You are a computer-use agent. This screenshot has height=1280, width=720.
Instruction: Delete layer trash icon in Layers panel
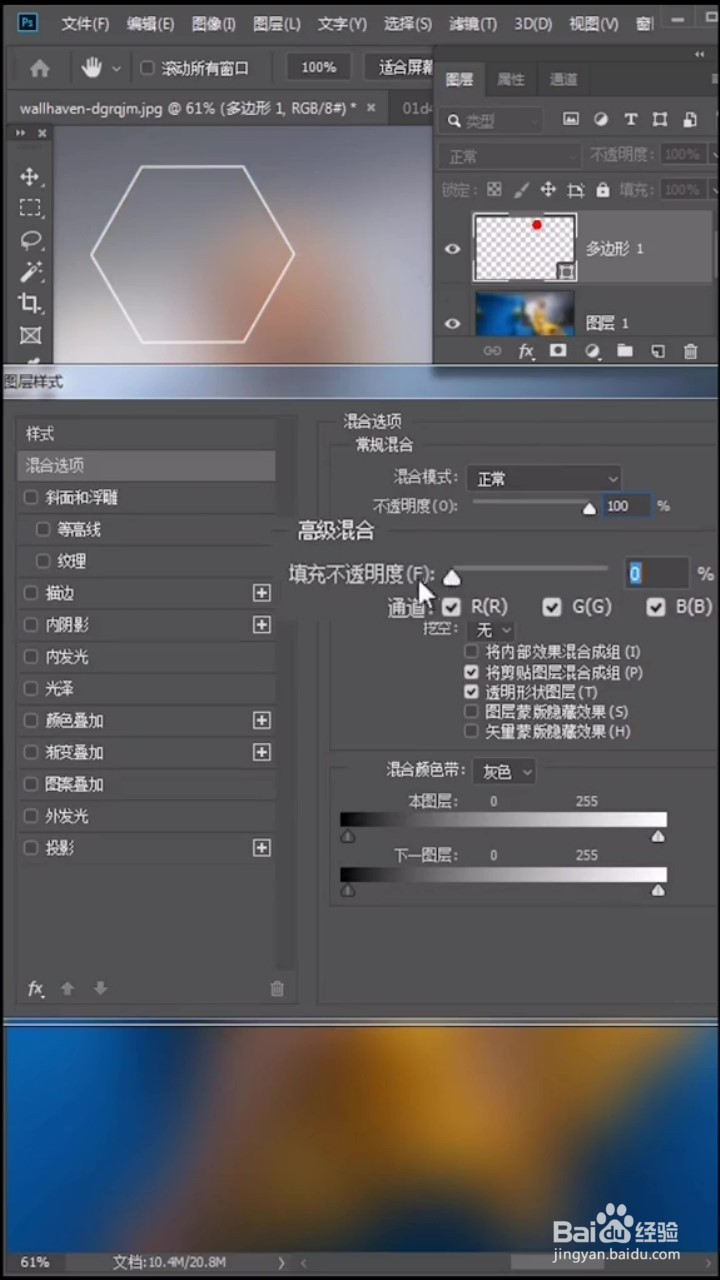coord(690,351)
